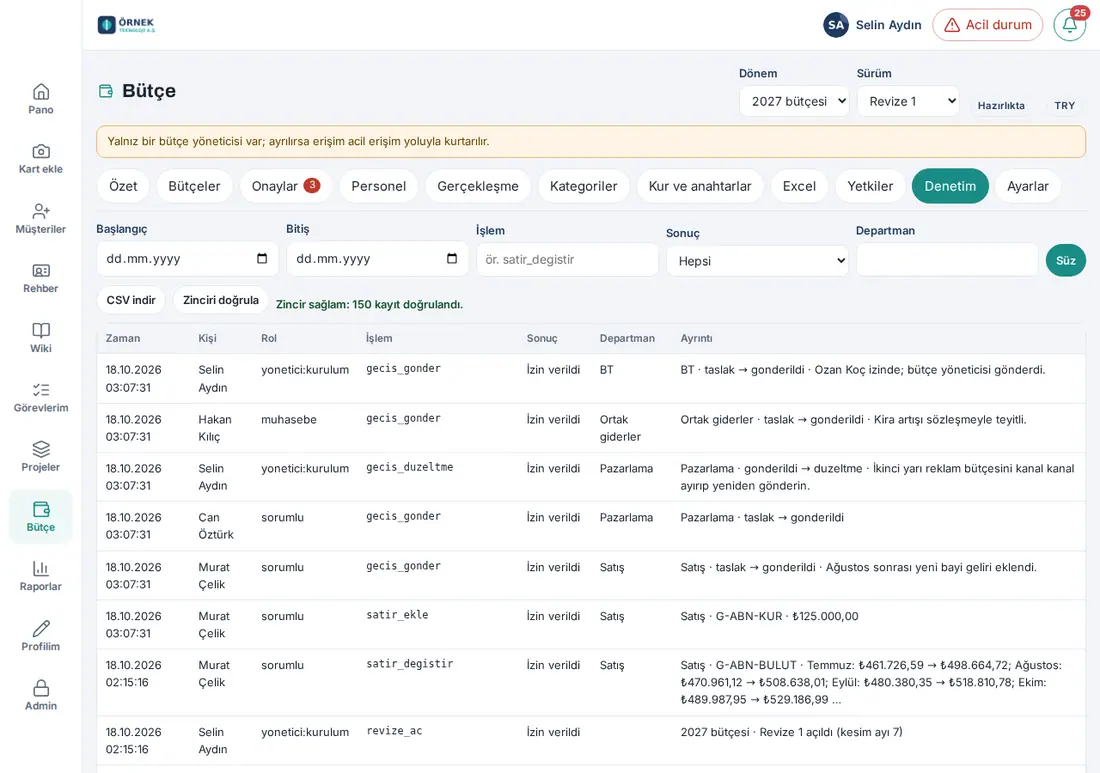Viewport: 1100px width, 773px height.
Task: Click the revize_ac audit entry
Action: pos(591,741)
